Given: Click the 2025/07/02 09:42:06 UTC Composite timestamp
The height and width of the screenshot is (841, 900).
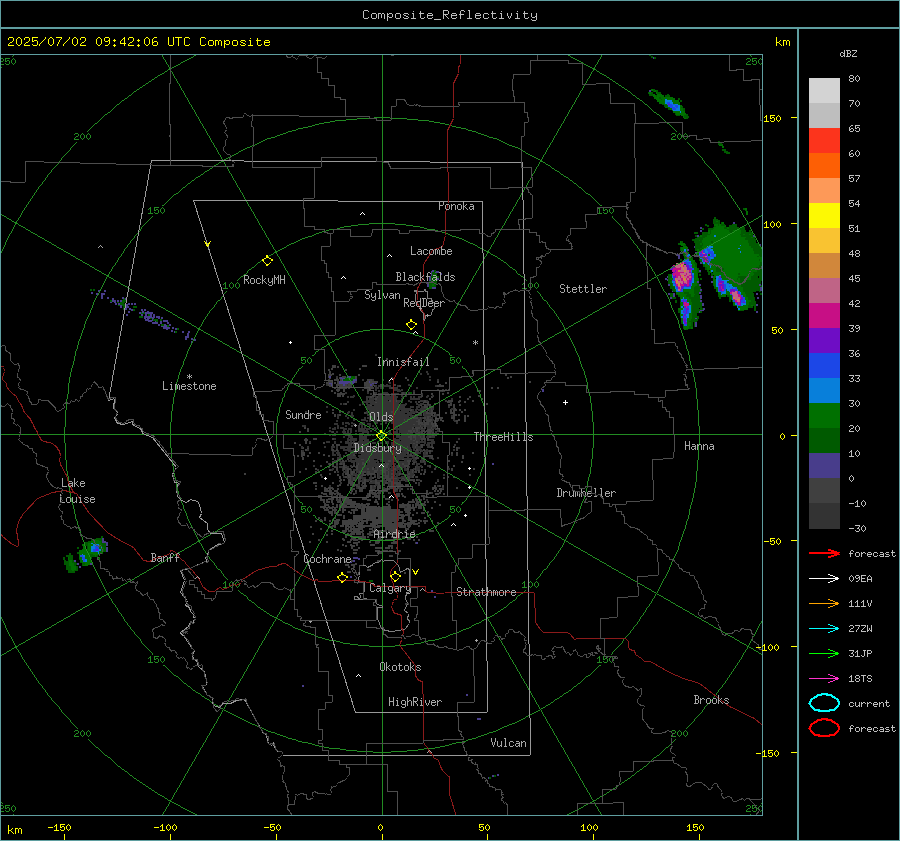Looking at the screenshot, I should pyautogui.click(x=138, y=42).
